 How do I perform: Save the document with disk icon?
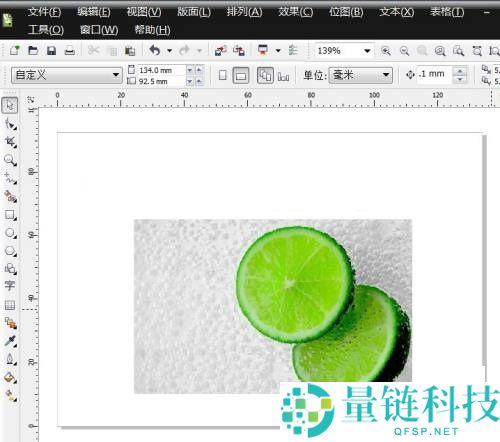tap(51, 51)
